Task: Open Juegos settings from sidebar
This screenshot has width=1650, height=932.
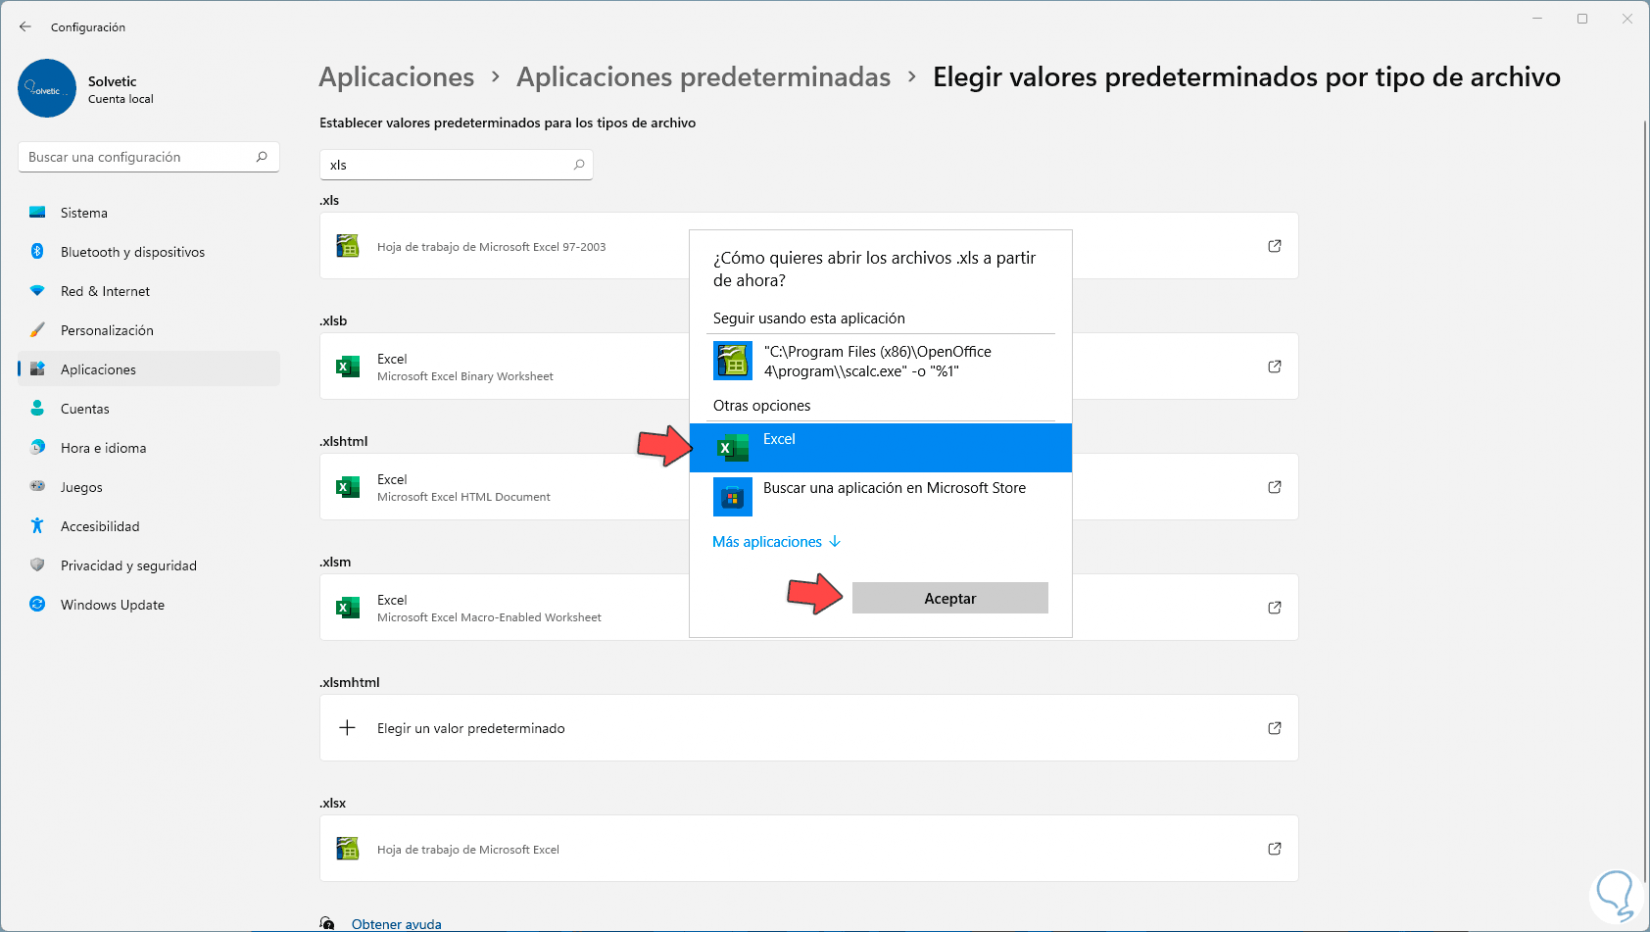Action: click(x=149, y=487)
